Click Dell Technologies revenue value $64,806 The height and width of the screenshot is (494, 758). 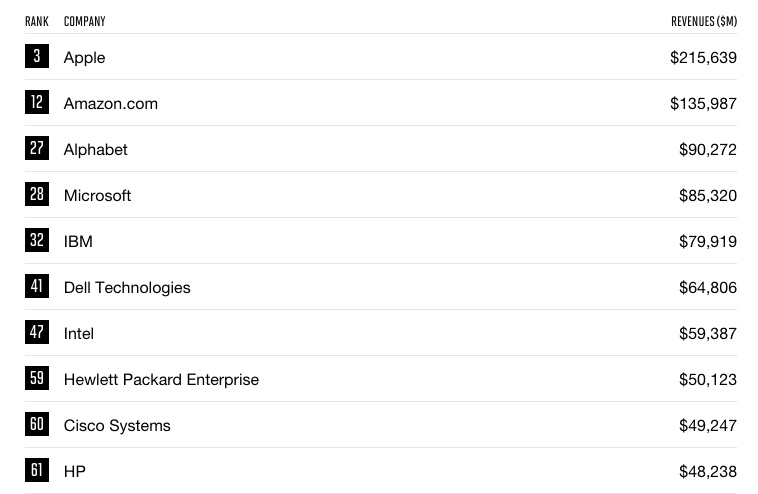click(707, 288)
